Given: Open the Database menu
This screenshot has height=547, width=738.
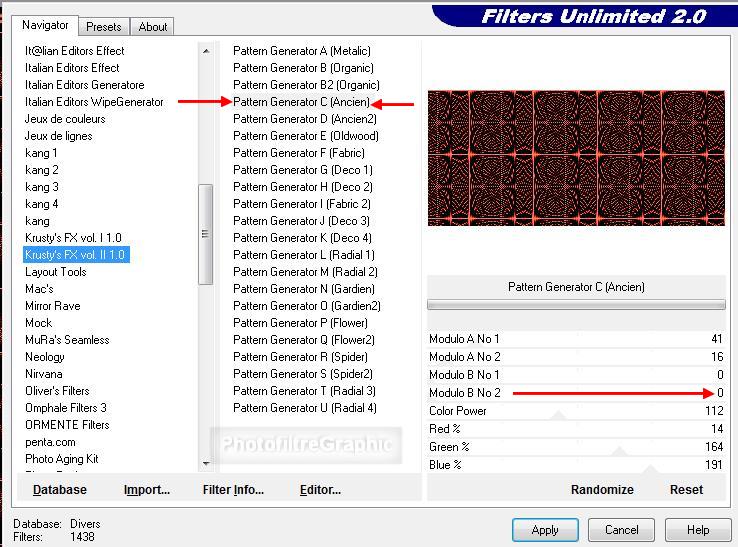Looking at the screenshot, I should point(60,490).
